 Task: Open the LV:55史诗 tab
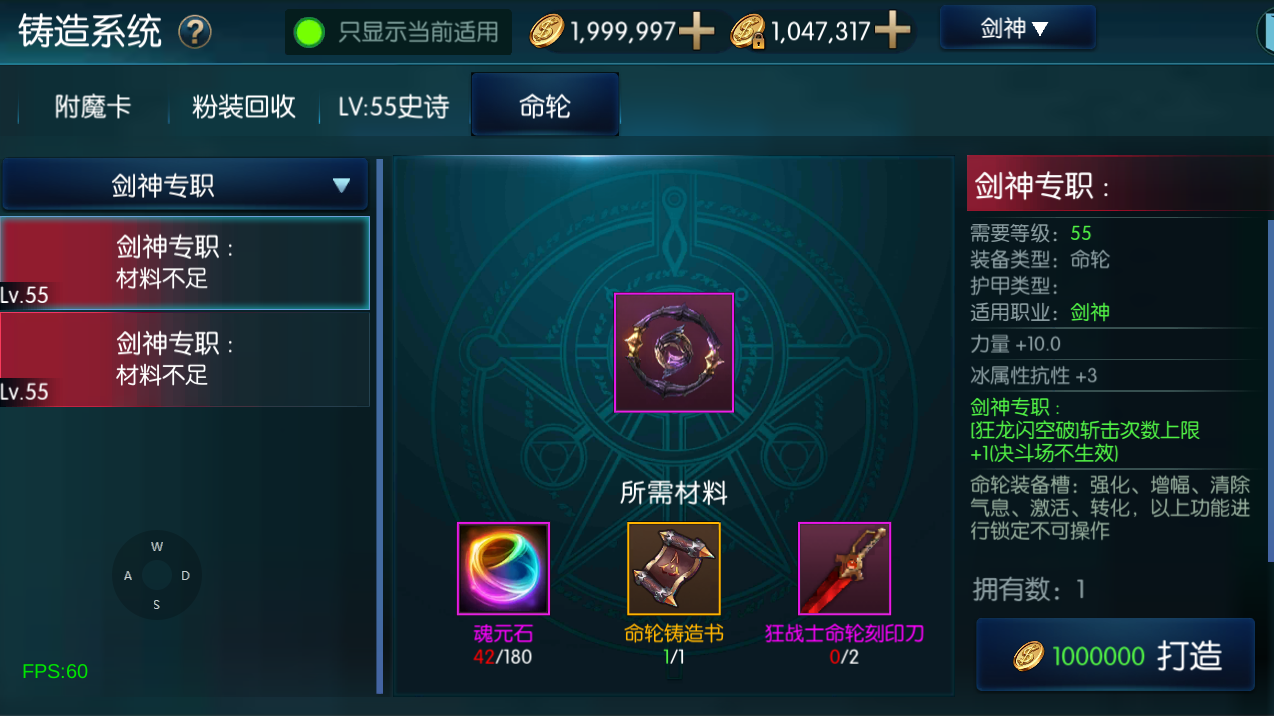(x=393, y=107)
